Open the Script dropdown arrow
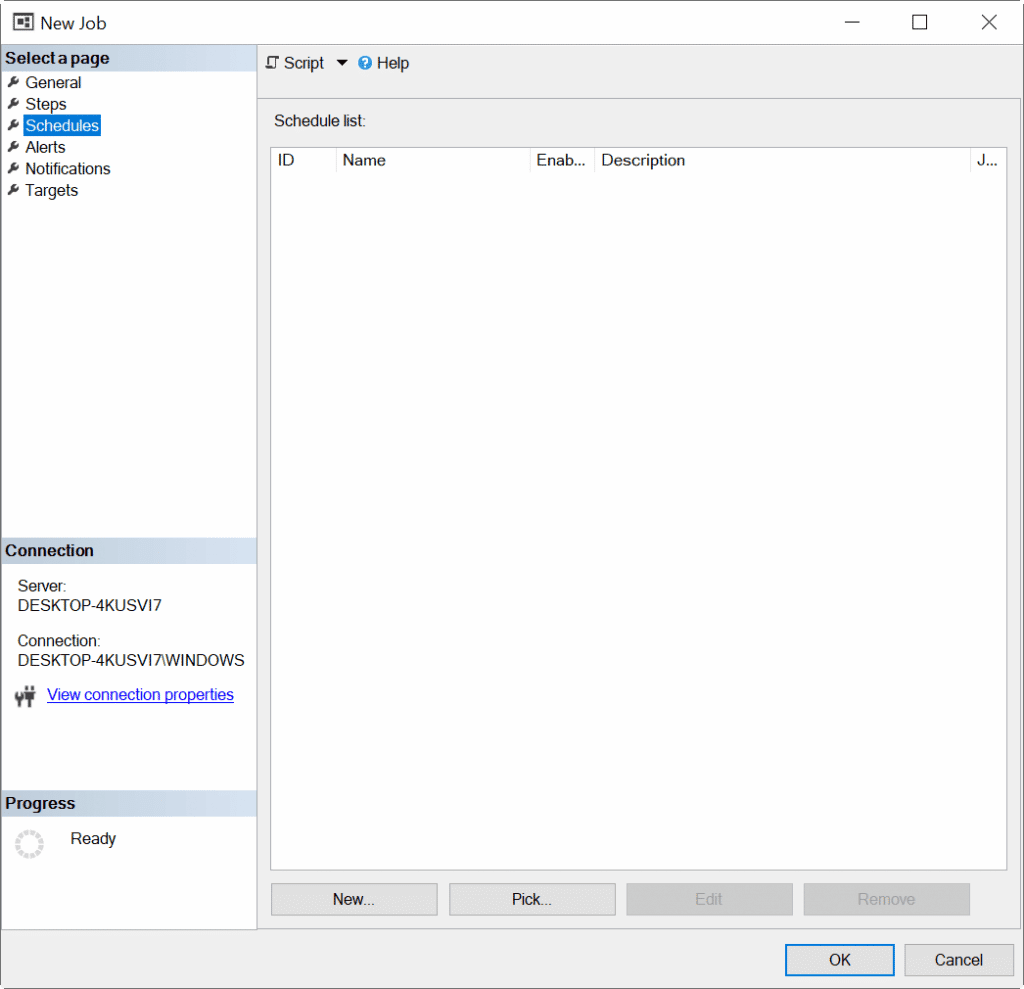Screen dimensions: 1024x989 coord(341,62)
